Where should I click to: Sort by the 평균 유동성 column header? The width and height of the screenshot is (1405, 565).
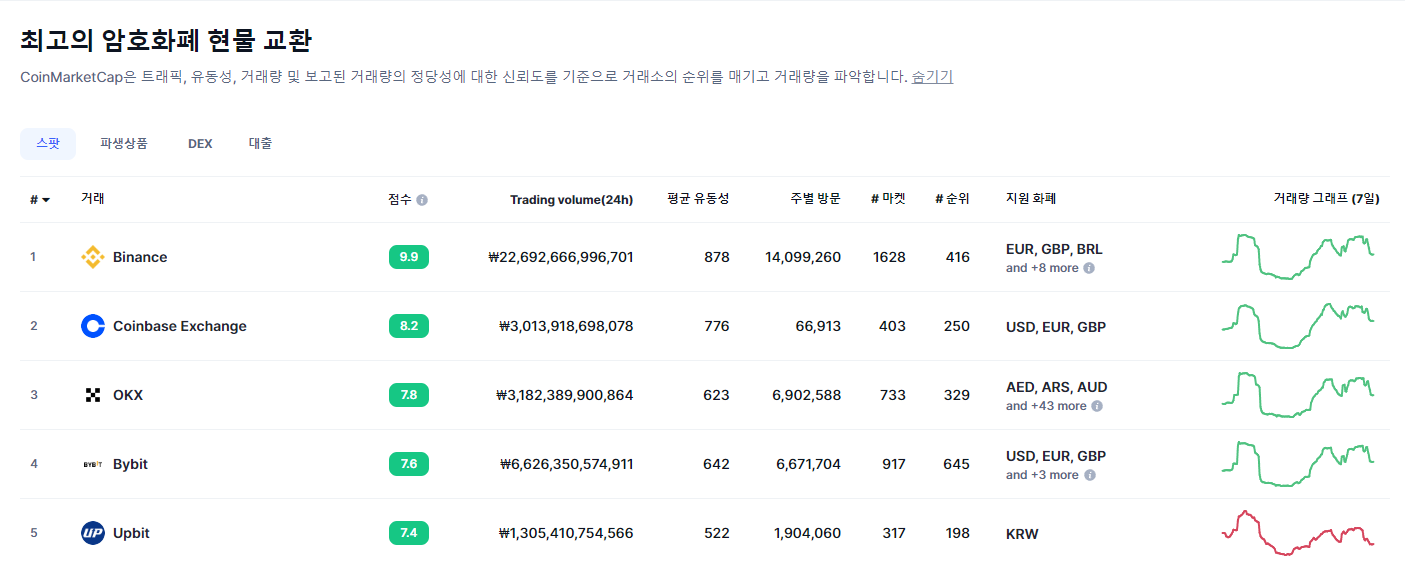click(x=698, y=199)
